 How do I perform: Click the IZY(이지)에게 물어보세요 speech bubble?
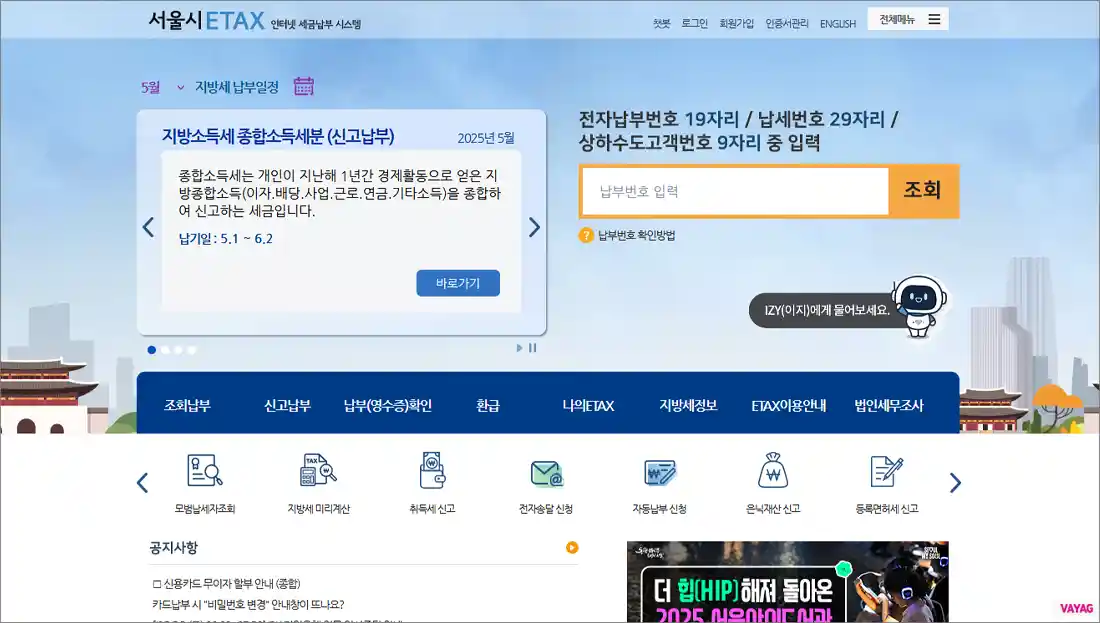tap(827, 310)
